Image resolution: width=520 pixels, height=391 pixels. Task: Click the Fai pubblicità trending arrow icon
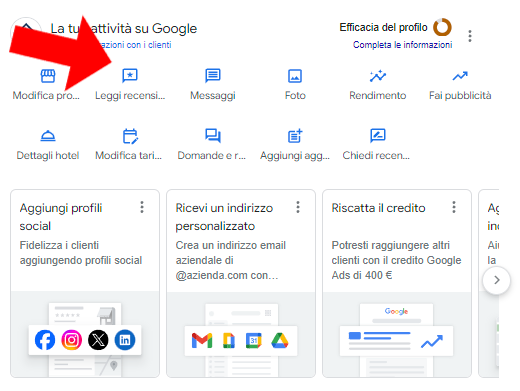pyautogui.click(x=460, y=76)
